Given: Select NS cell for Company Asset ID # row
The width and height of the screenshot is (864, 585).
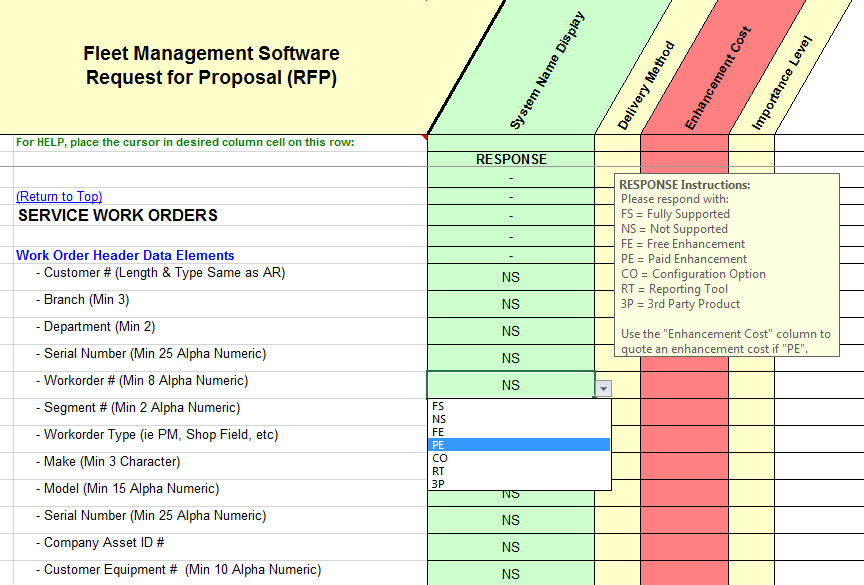Looking at the screenshot, I should [511, 547].
